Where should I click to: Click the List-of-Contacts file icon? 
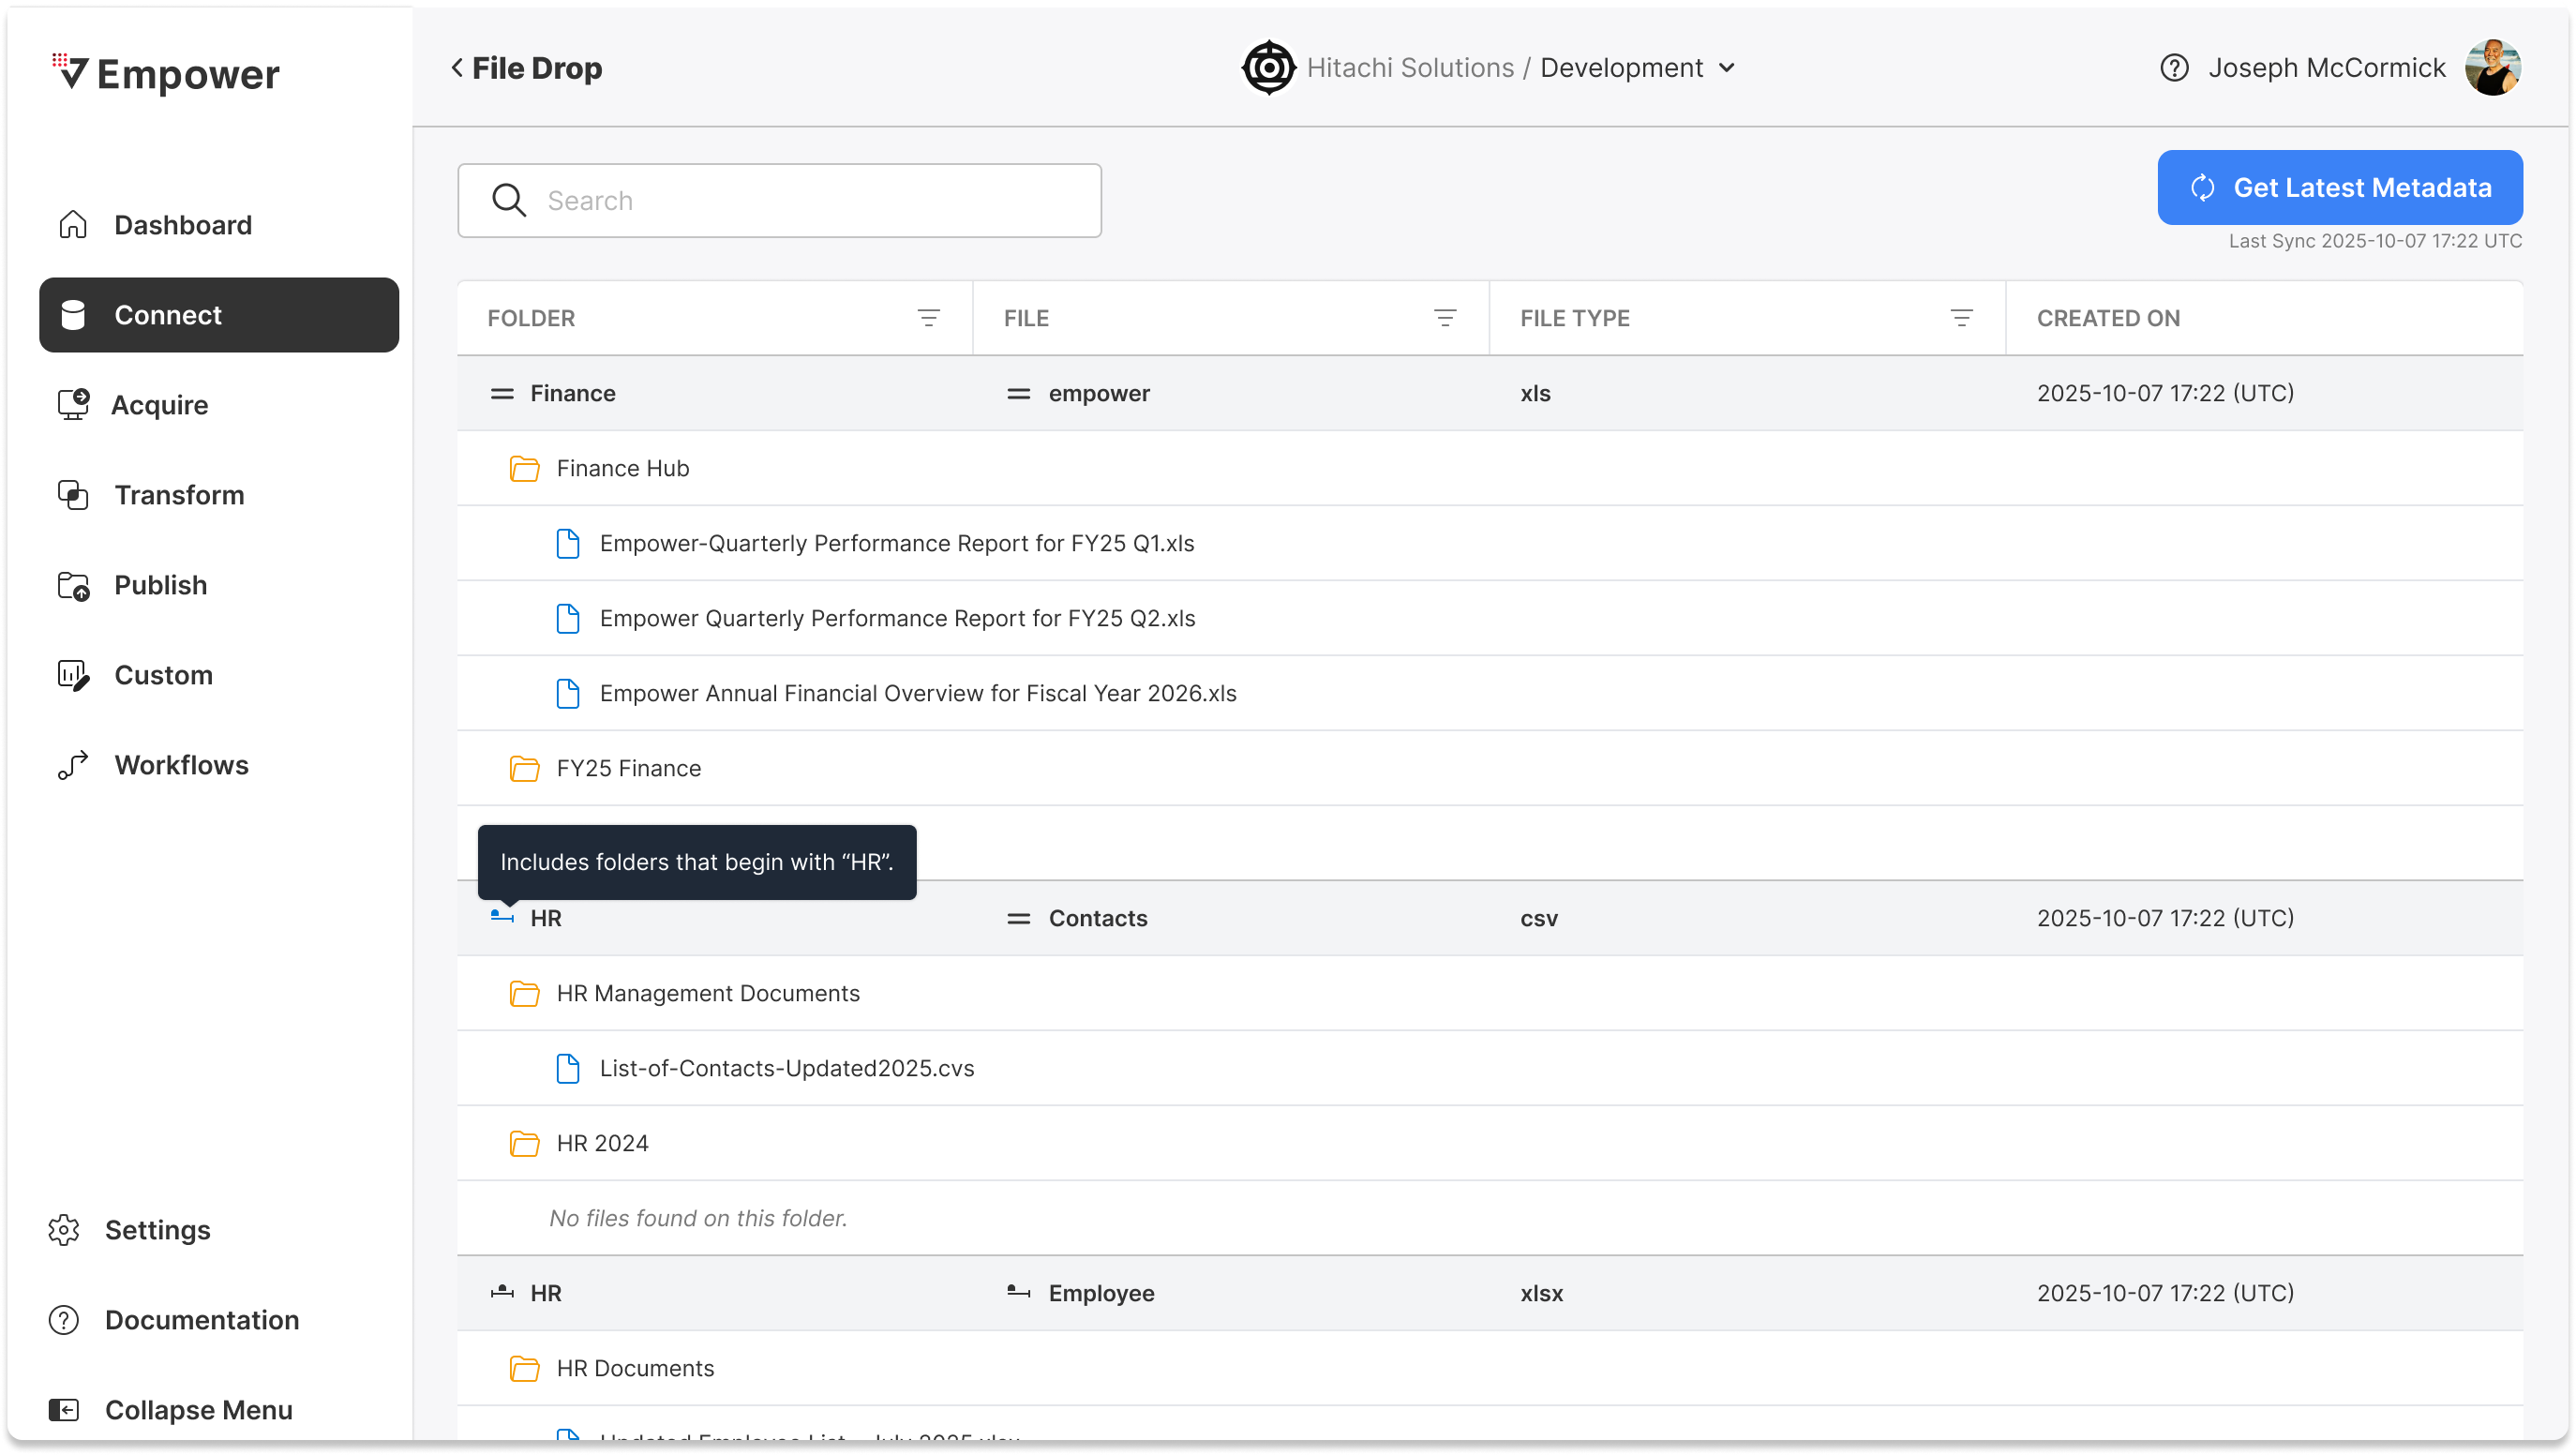[x=568, y=1069]
